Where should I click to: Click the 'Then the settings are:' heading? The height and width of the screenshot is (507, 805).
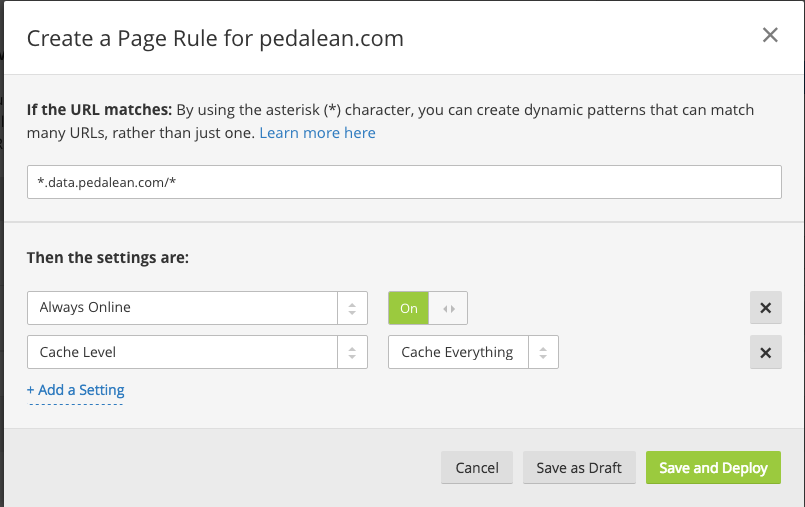click(108, 257)
